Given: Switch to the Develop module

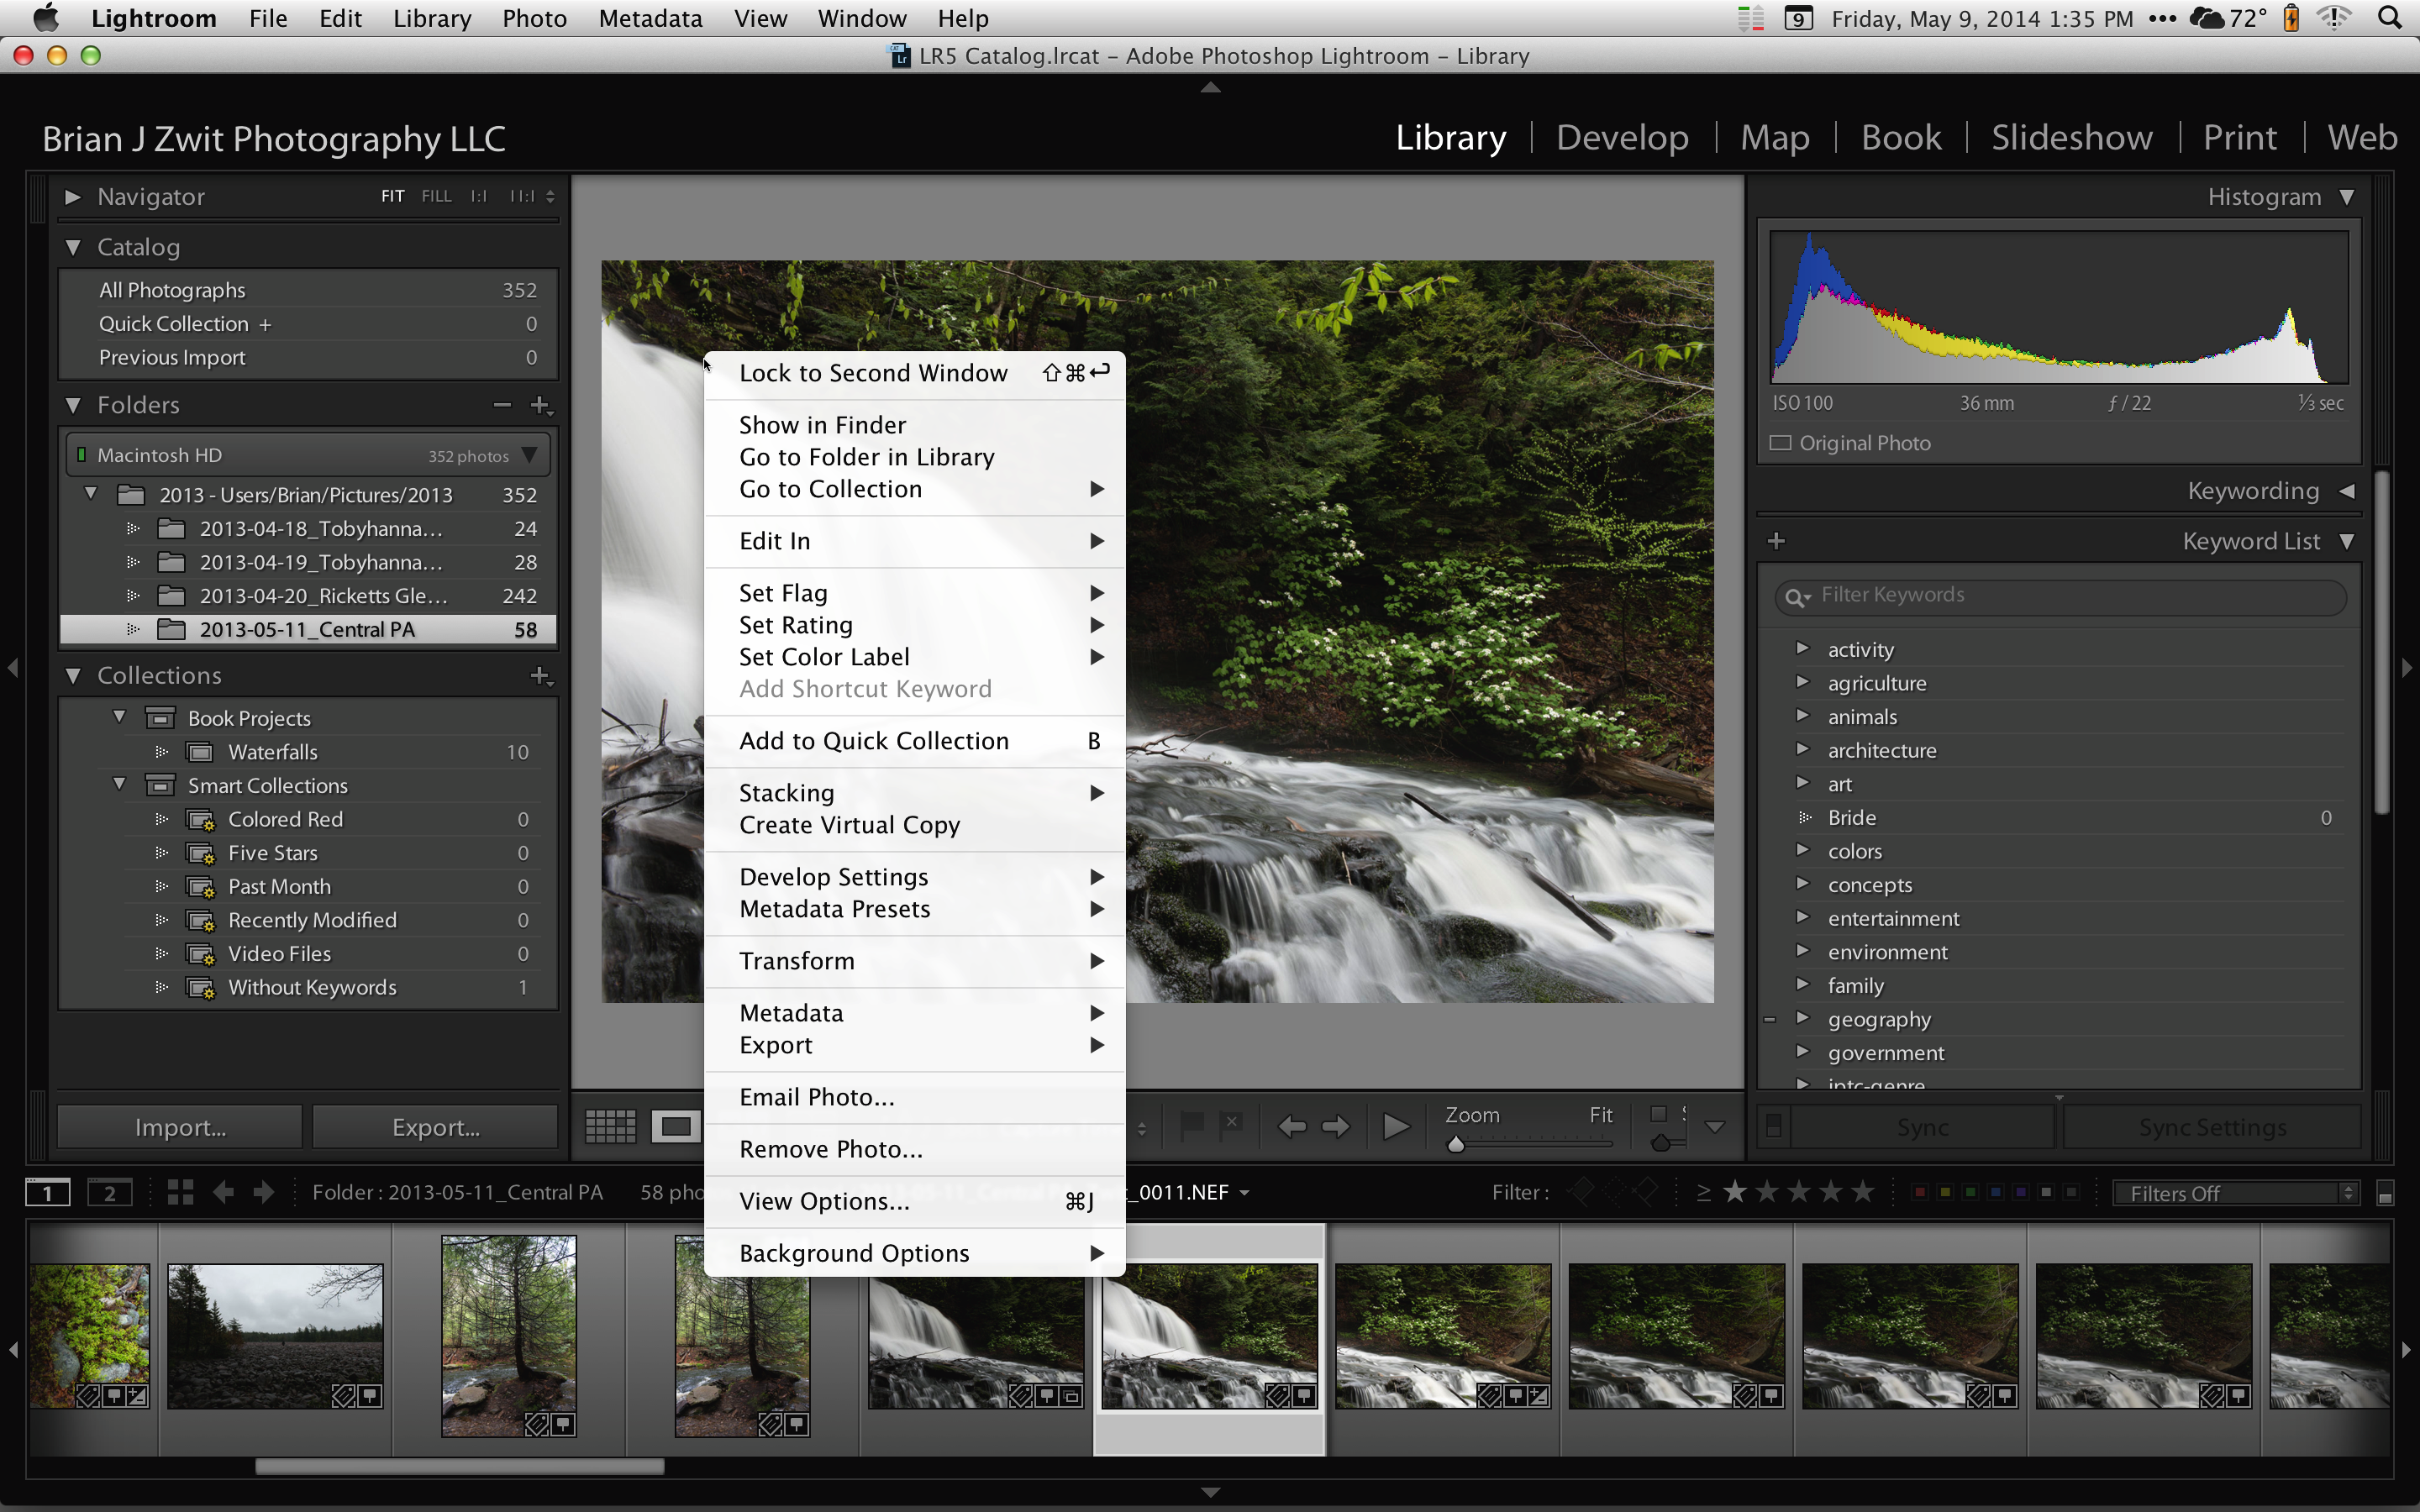Looking at the screenshot, I should 1622,137.
